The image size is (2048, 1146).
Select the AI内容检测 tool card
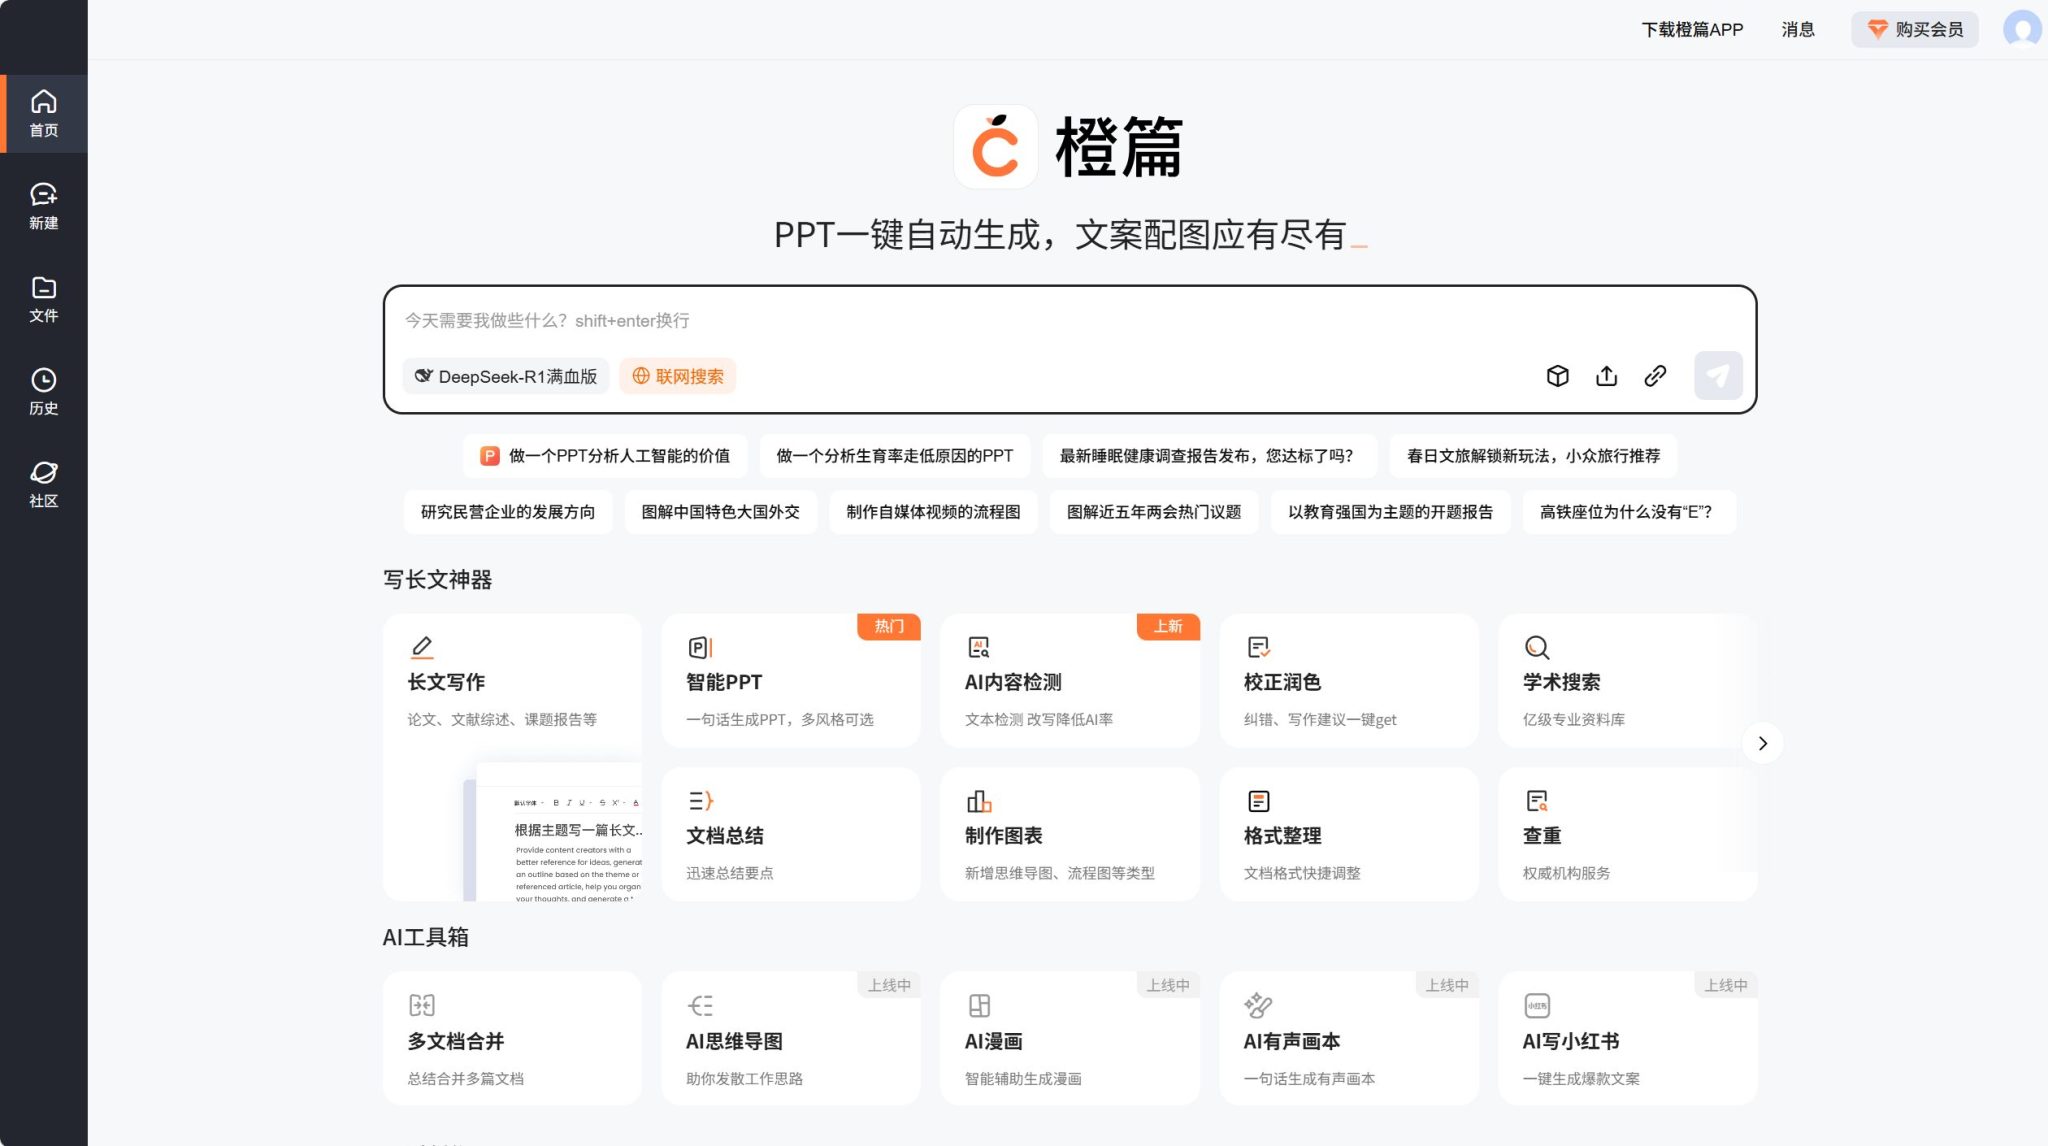[1069, 680]
